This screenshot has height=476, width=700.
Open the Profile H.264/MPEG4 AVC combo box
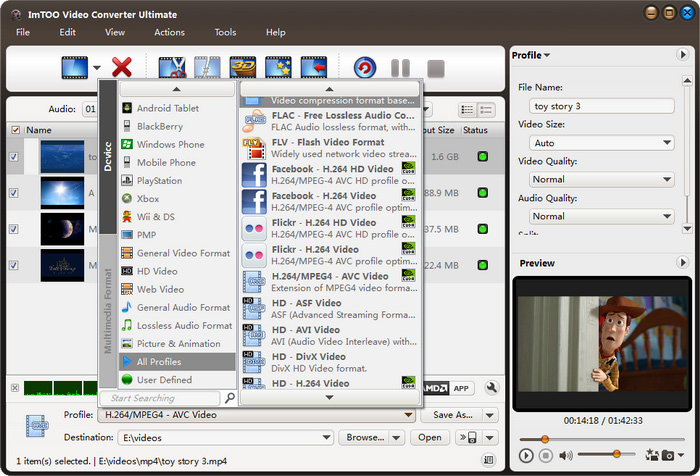(256, 415)
